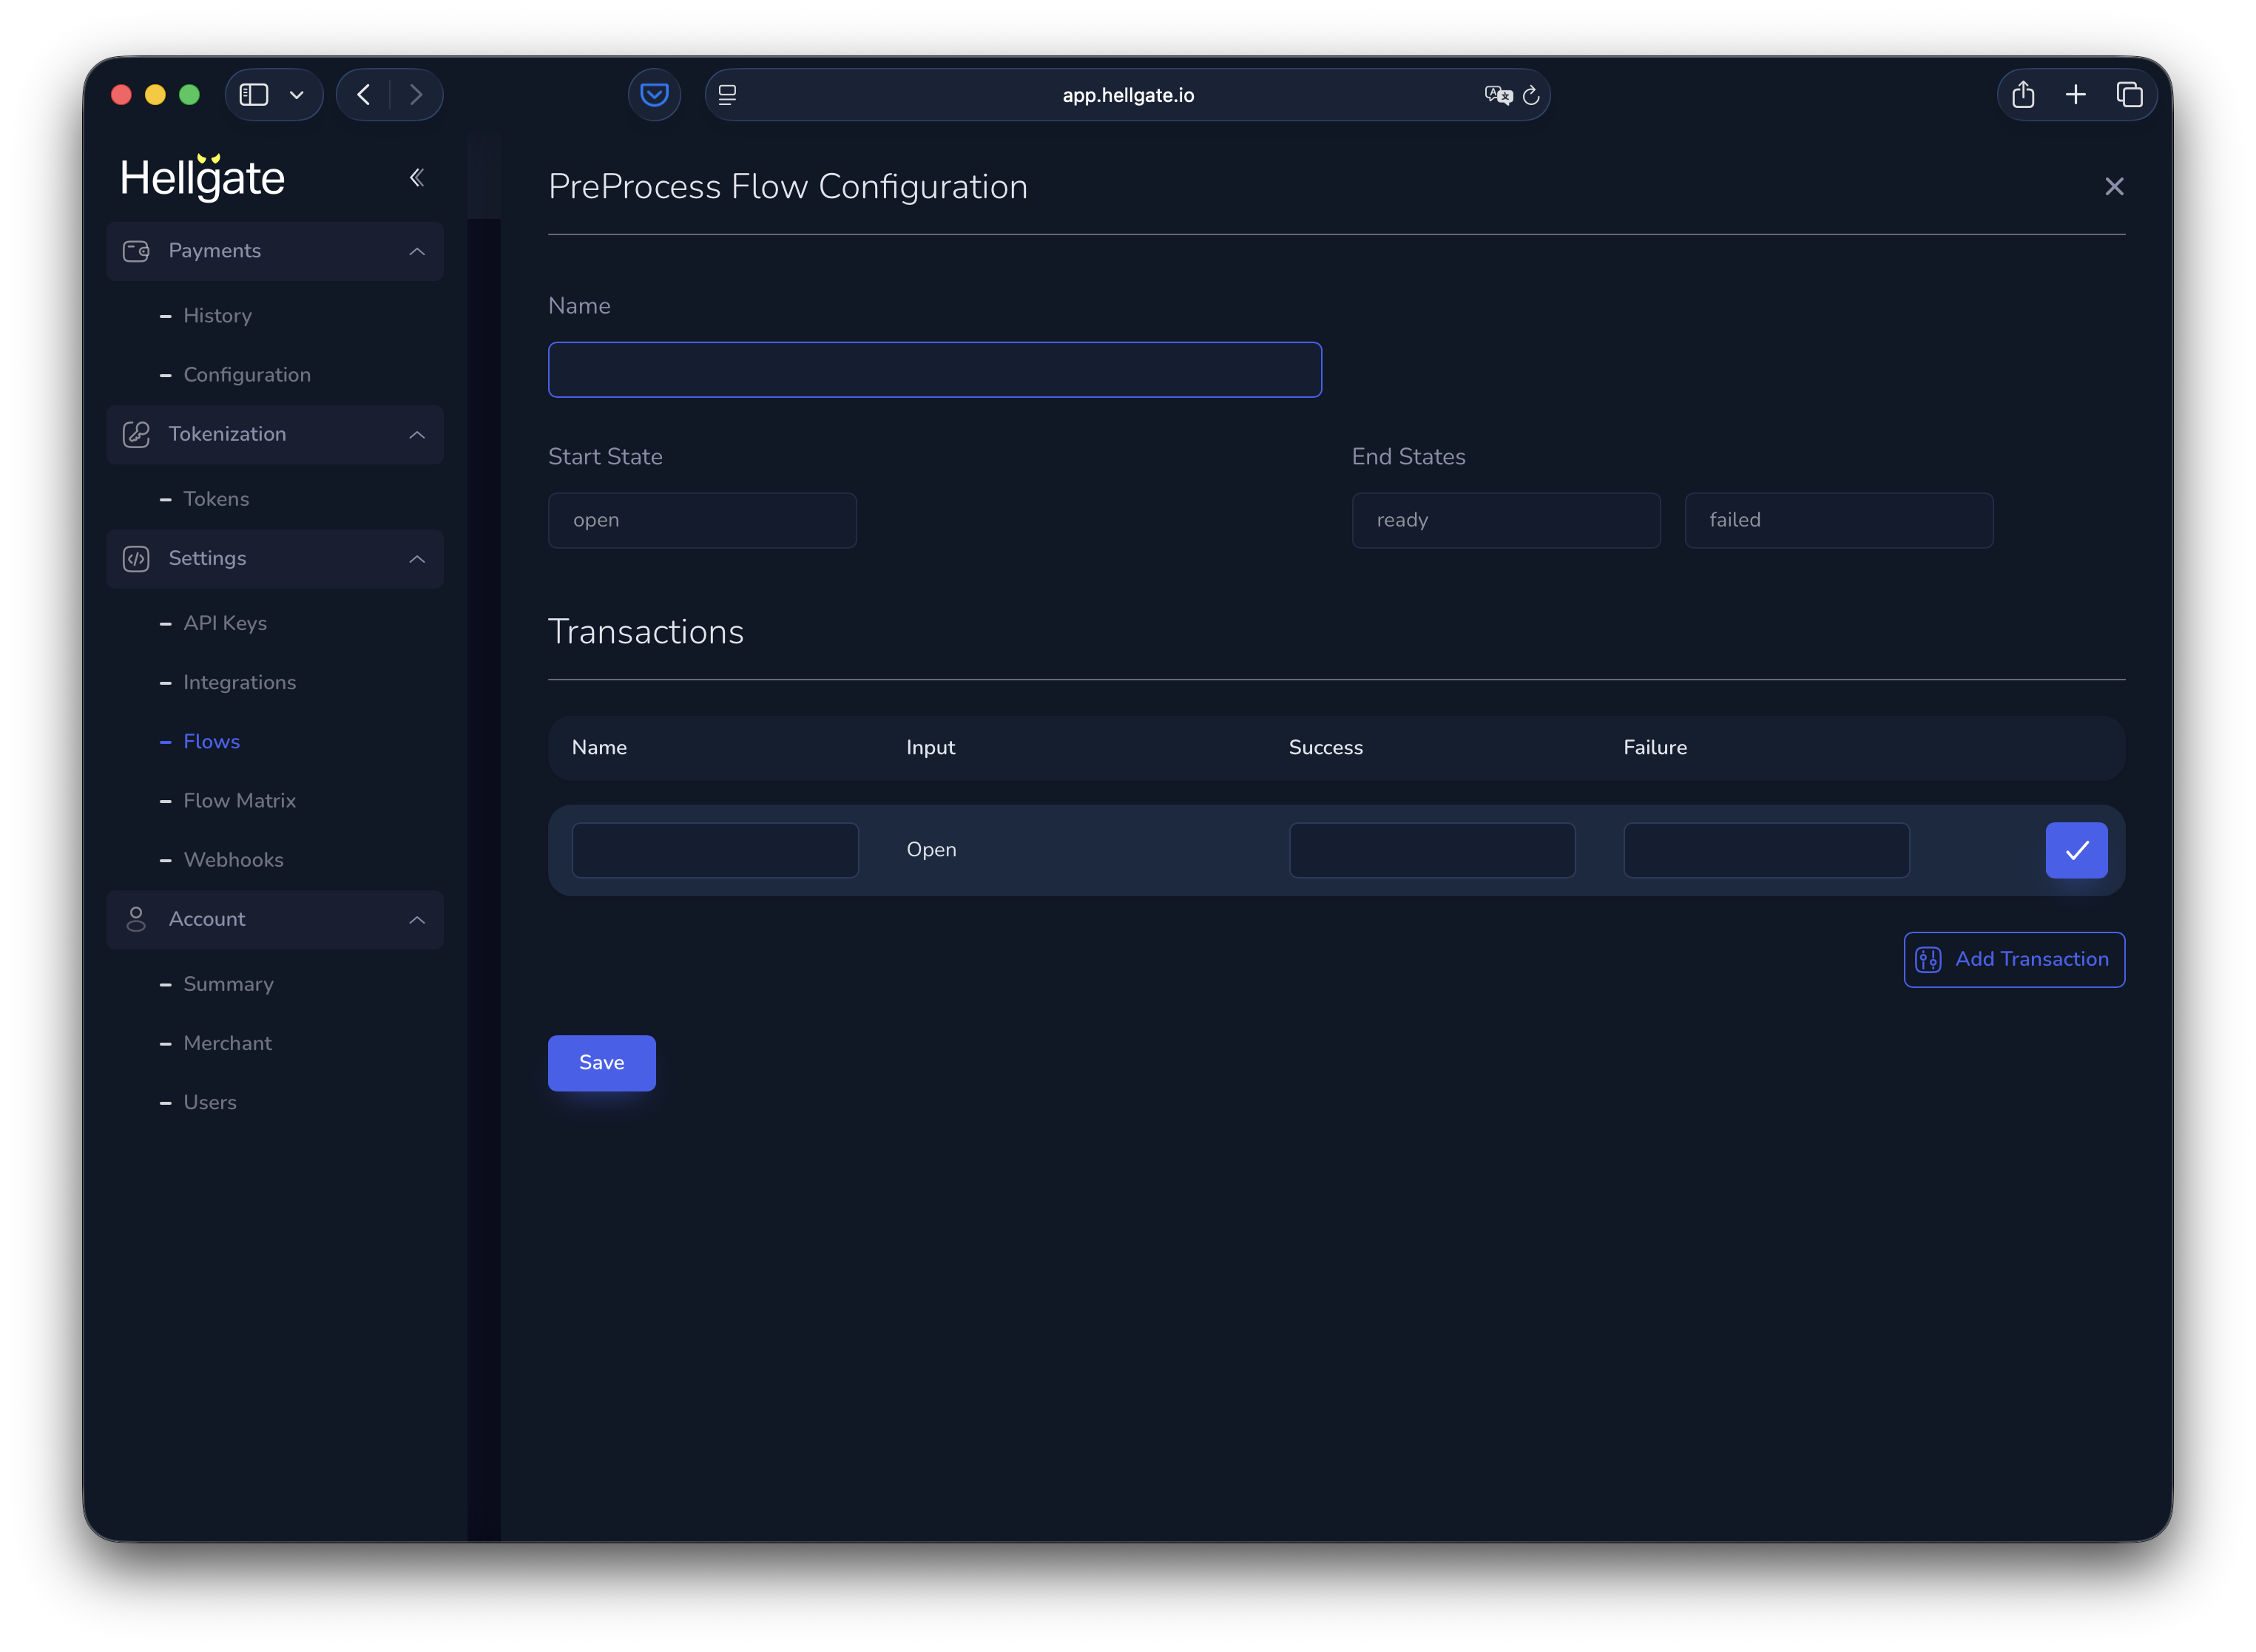Click the Account person icon
2256x1652 pixels.
(136, 919)
